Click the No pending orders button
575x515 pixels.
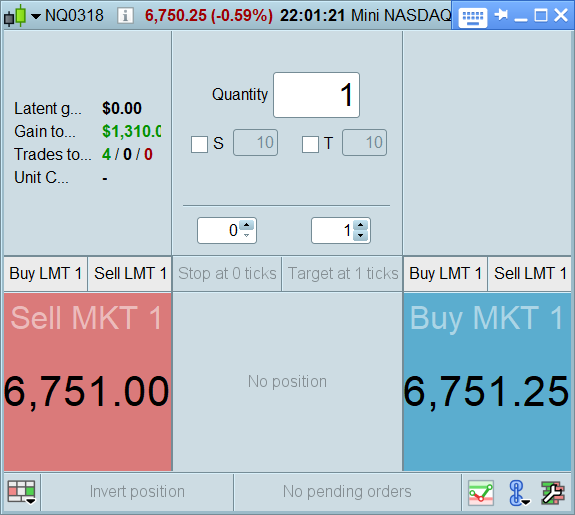tap(347, 492)
